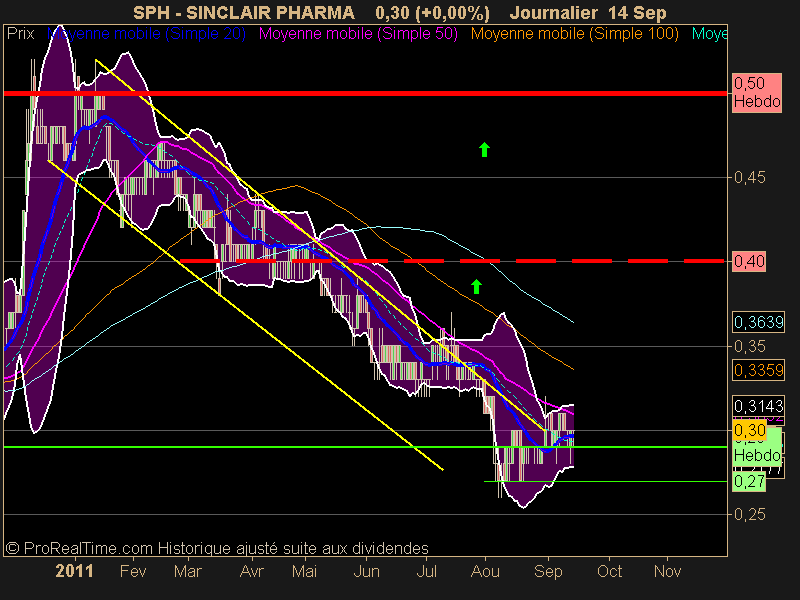
Task: Click the Nov month label
Action: click(x=667, y=571)
